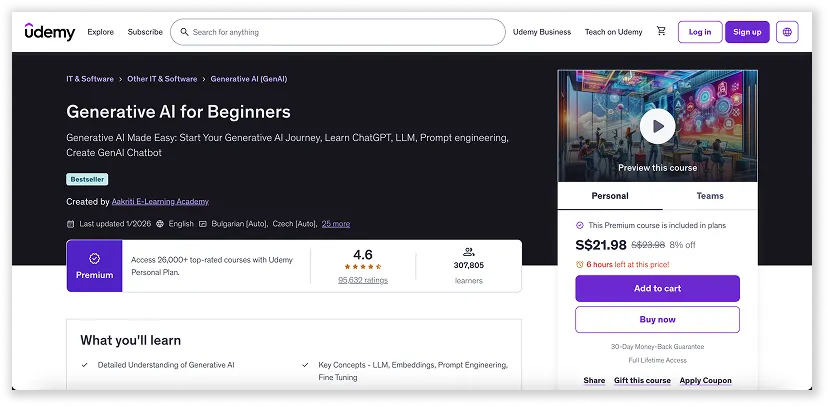Open the language globe button
828x406 pixels.
[787, 32]
